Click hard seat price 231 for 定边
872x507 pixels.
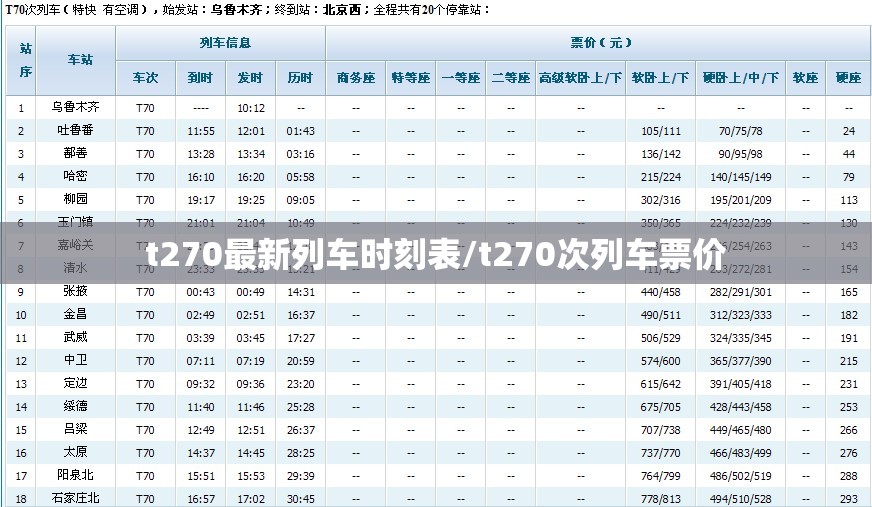(849, 384)
